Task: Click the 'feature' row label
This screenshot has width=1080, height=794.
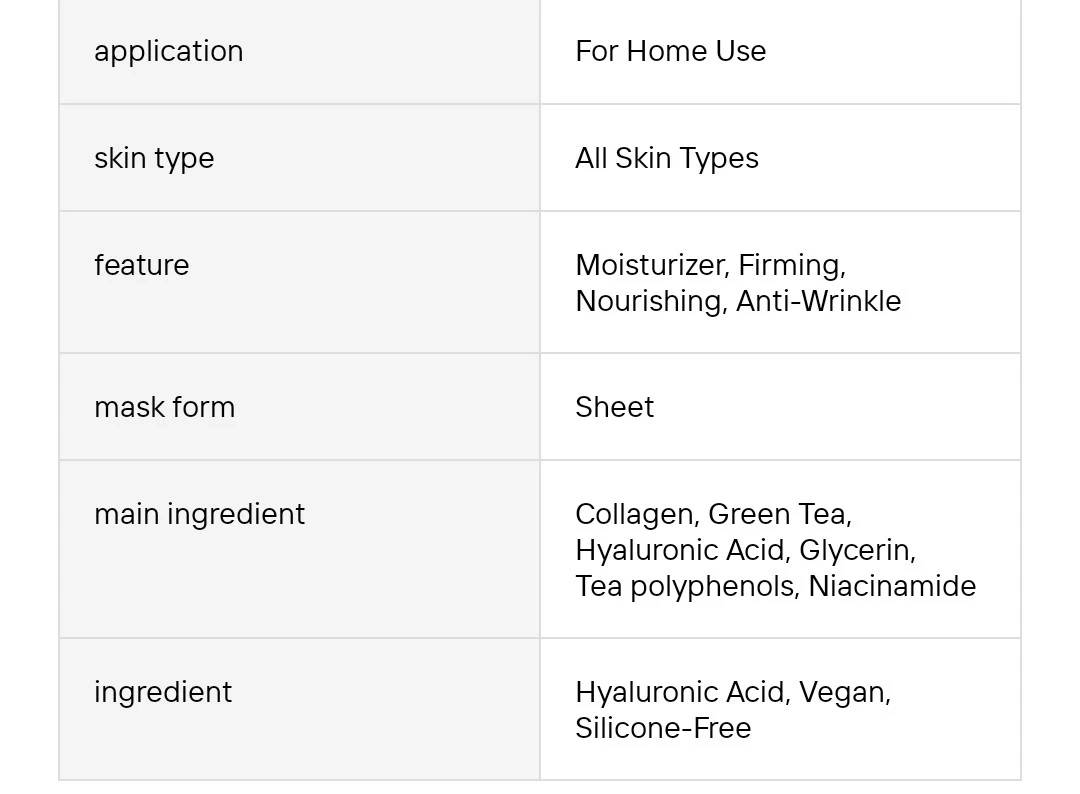Action: [141, 265]
